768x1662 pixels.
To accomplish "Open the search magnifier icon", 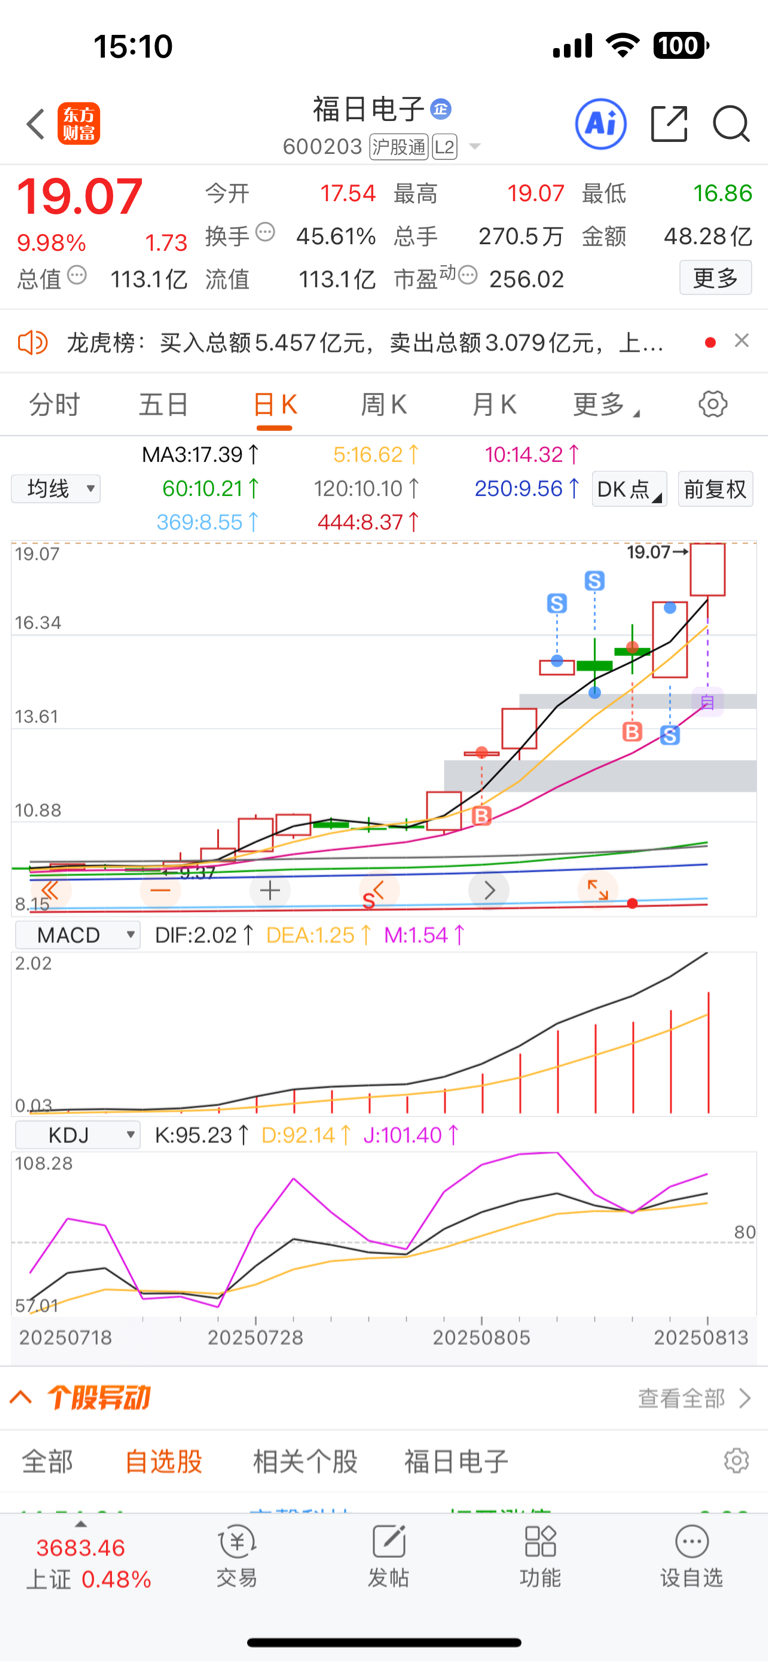I will tap(731, 124).
